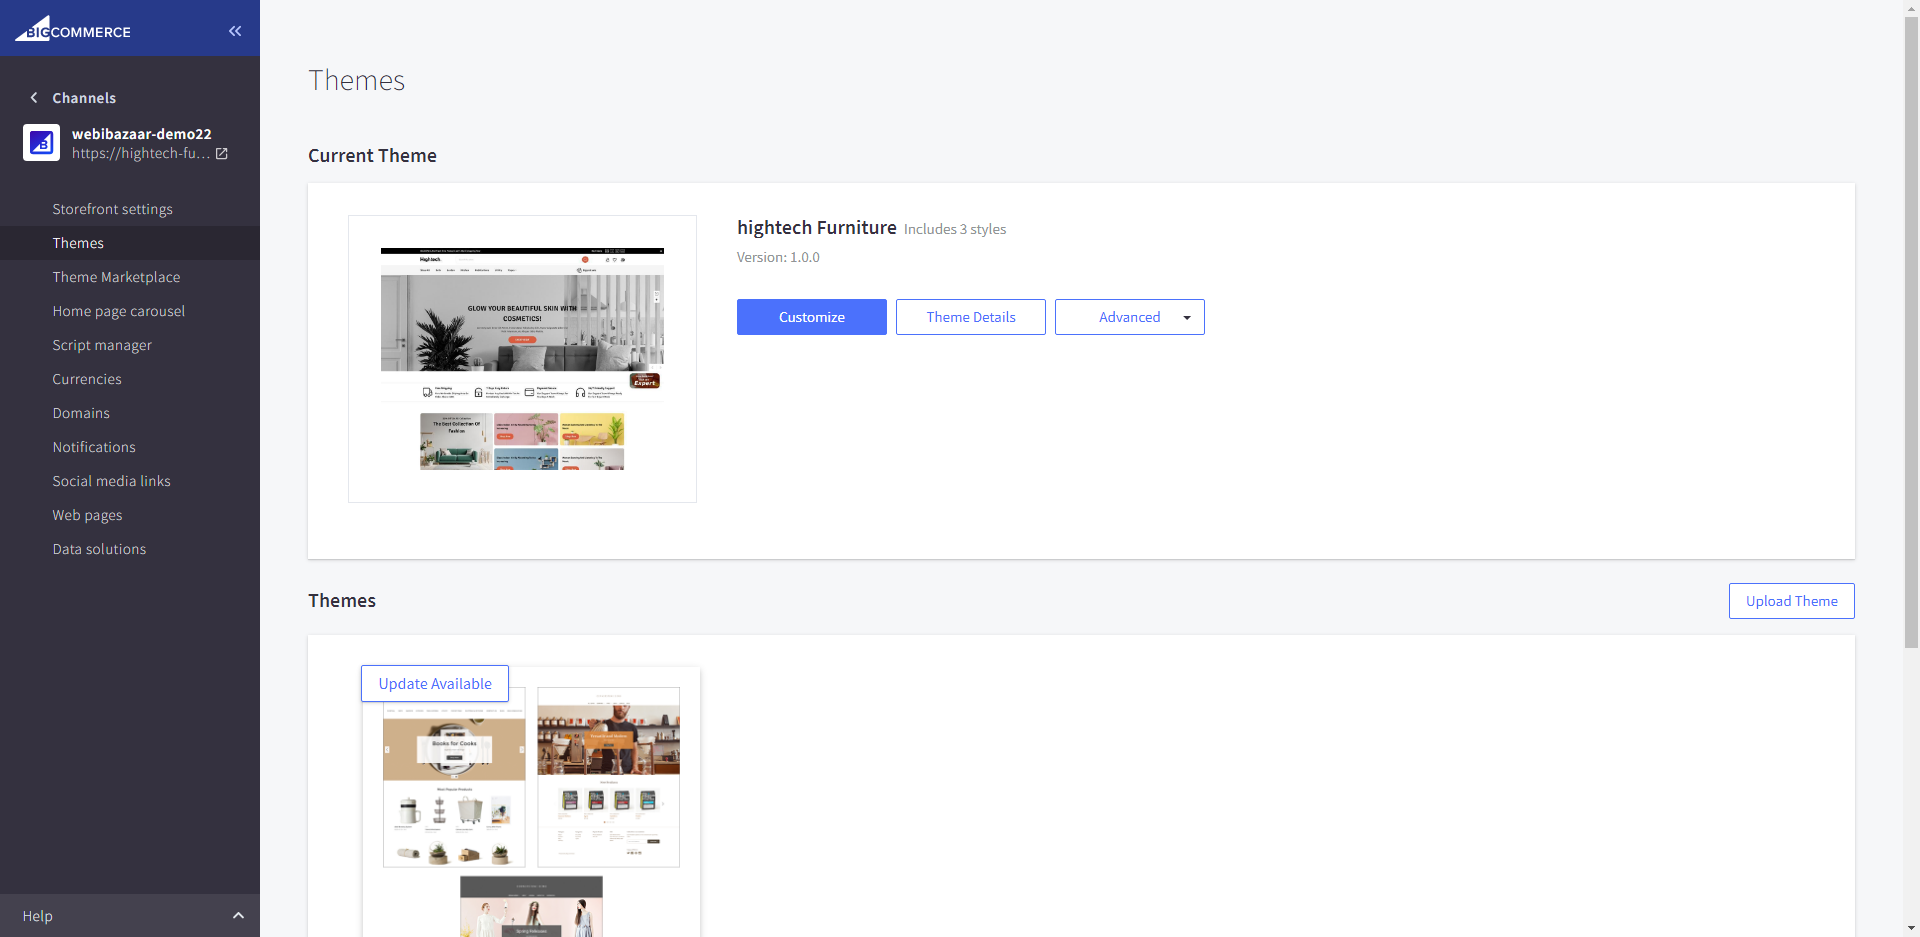The height and width of the screenshot is (937, 1920).
Task: Open Theme Details
Action: [x=970, y=317]
